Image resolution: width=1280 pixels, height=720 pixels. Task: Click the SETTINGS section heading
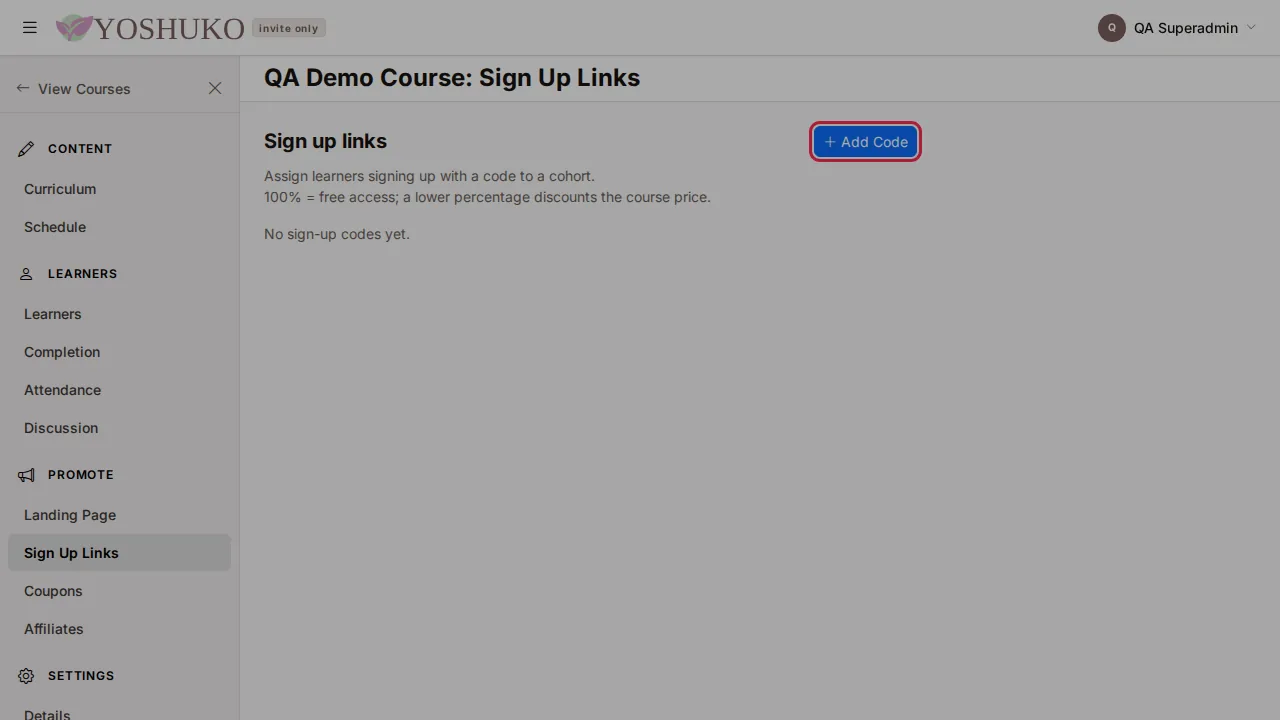[81, 676]
